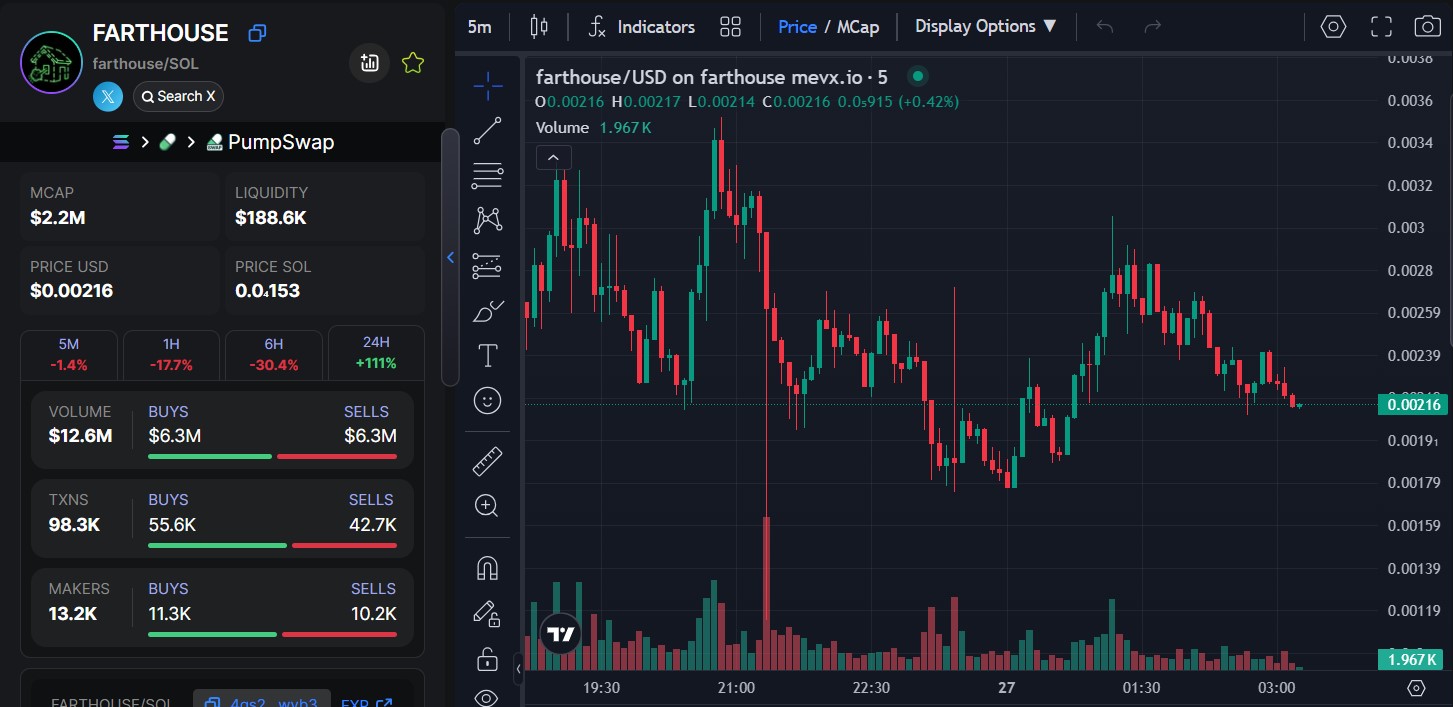The height and width of the screenshot is (707, 1453).
Task: Open the X (Twitter) profile link icon
Action: click(x=108, y=96)
